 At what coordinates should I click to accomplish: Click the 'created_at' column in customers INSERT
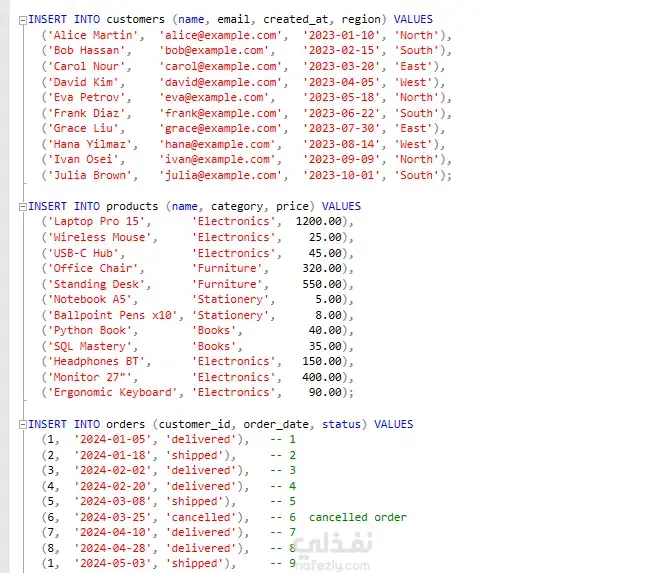click(x=296, y=20)
